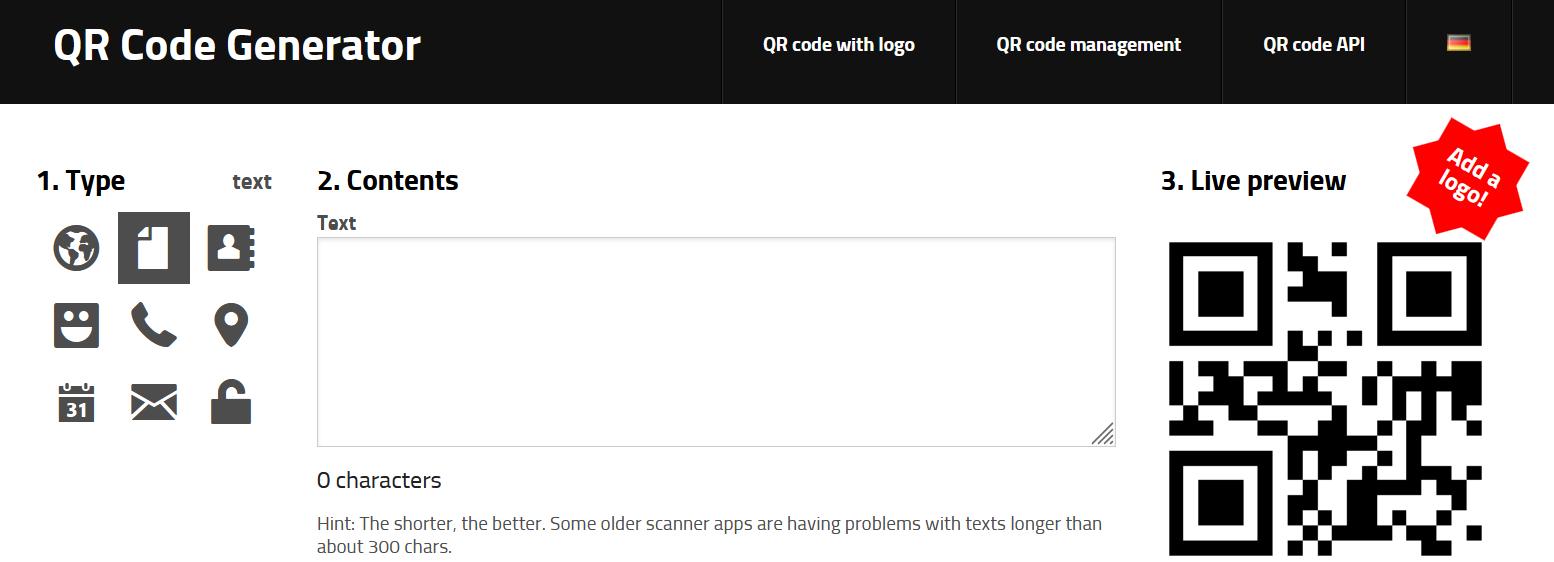Viewport: 1554px width, 562px height.
Task: Select the URL globe type icon
Action: 77,248
